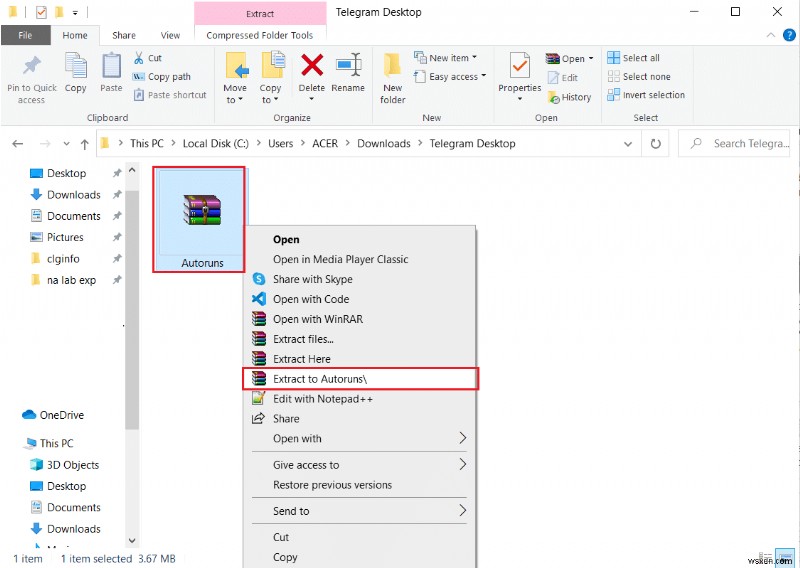Image resolution: width=800 pixels, height=568 pixels.
Task: Switch to the View ribbon tab
Action: (x=170, y=35)
